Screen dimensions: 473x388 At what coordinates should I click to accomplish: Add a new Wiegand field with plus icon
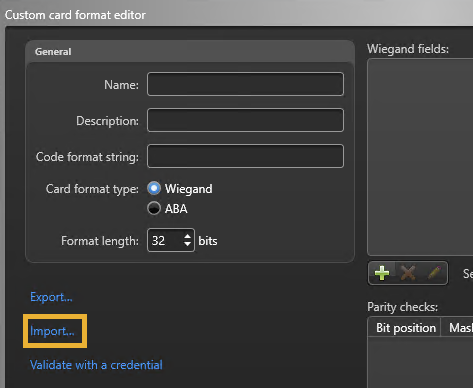click(x=382, y=273)
